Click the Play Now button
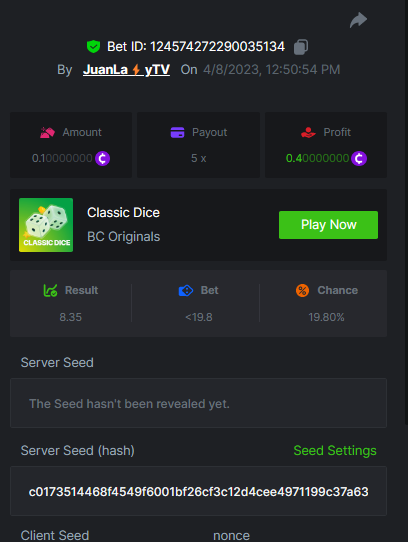 click(x=328, y=225)
